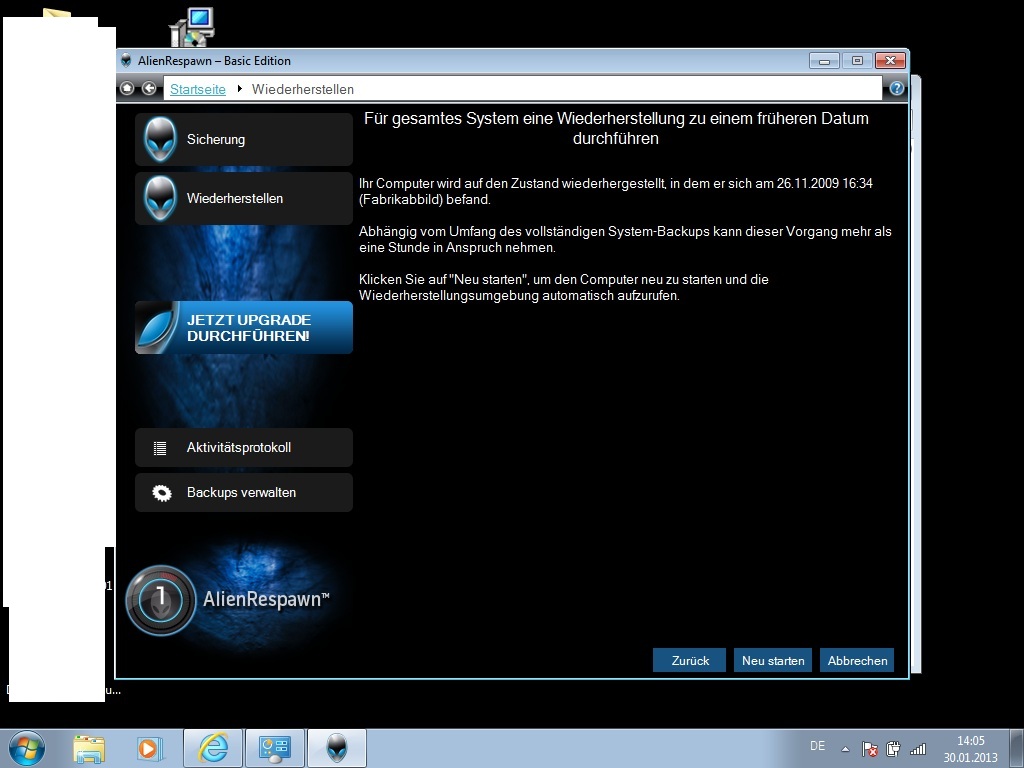
Task: Open the Sicherung section
Action: (244, 139)
